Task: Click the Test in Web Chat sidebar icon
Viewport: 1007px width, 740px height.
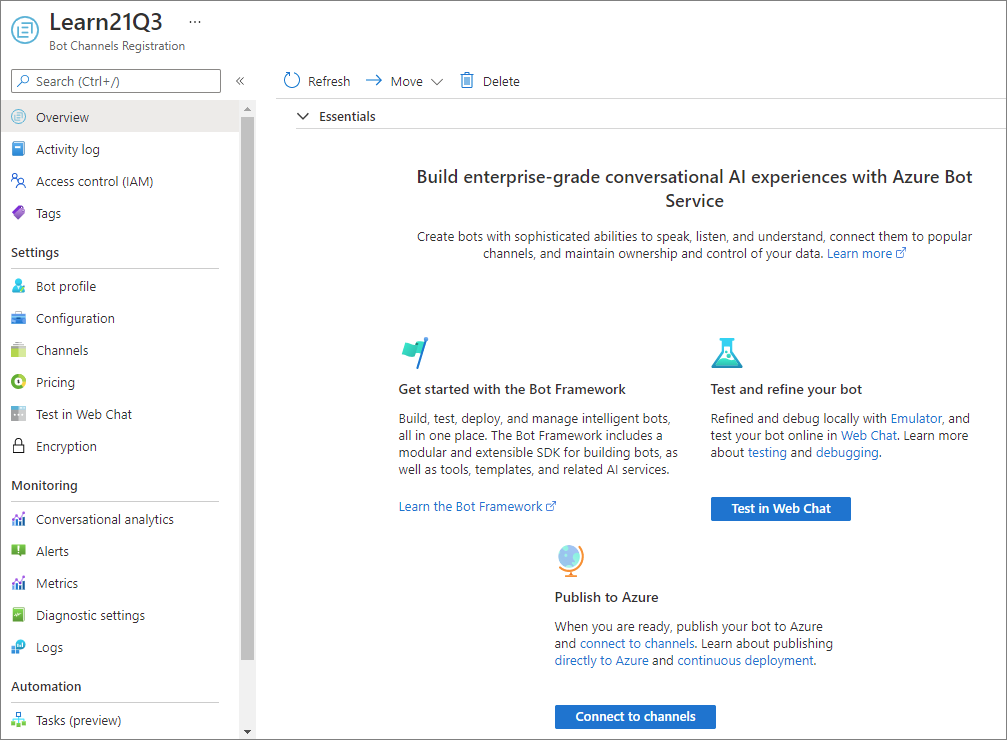Action: tap(19, 414)
